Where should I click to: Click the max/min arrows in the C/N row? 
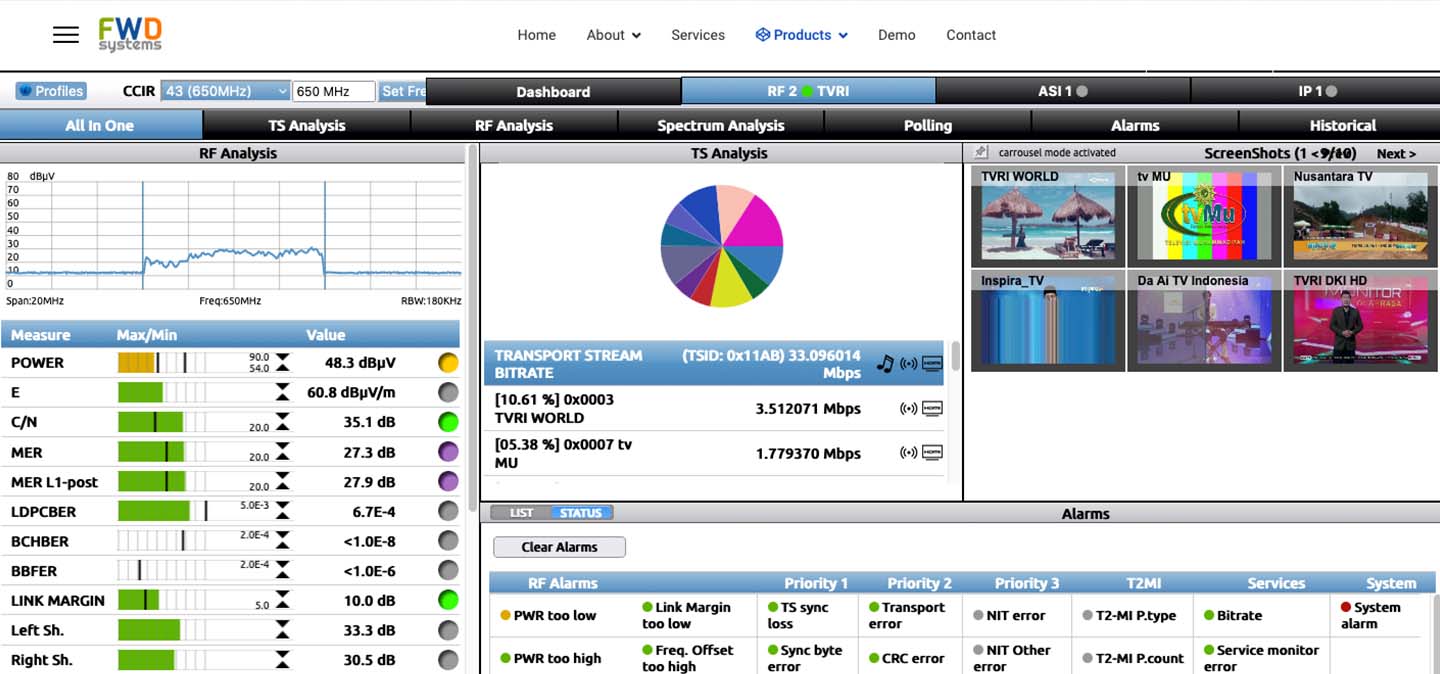(x=283, y=422)
